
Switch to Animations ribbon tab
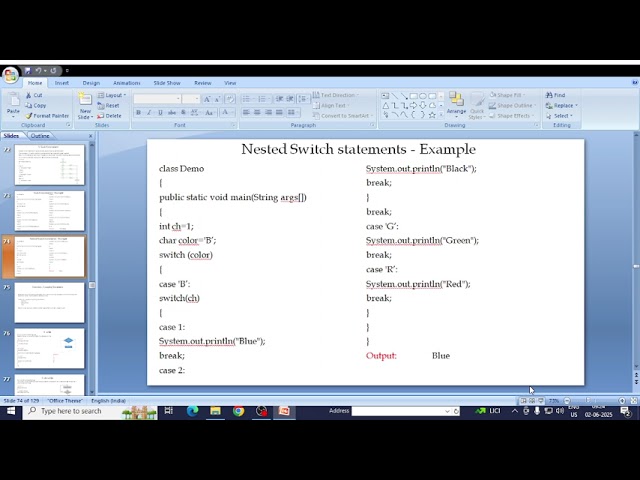coord(127,83)
